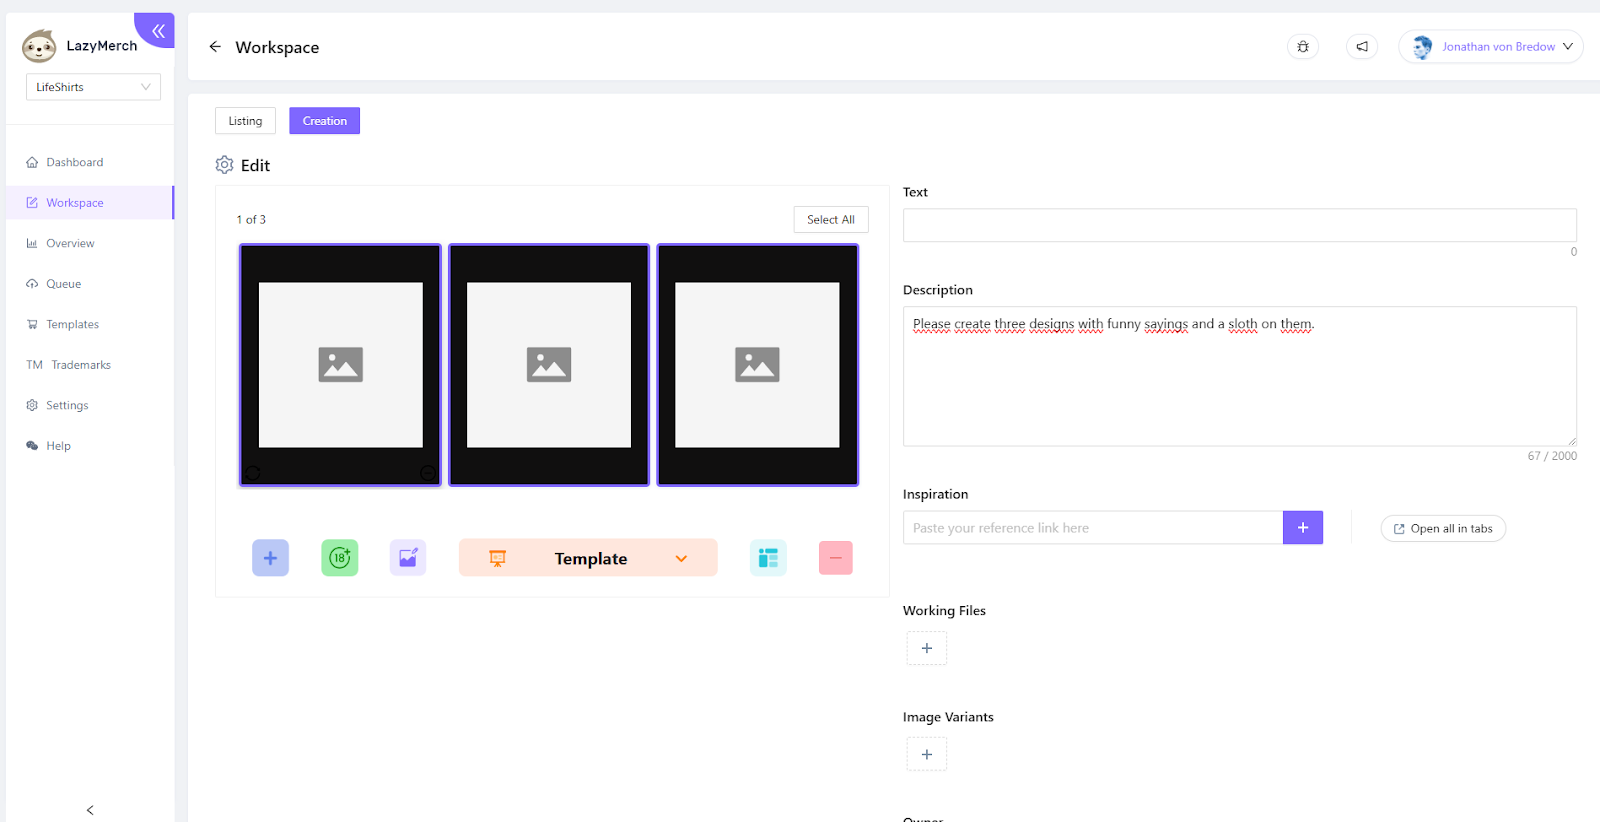Open the Template dropdown
This screenshot has height=822, width=1600.
tap(588, 558)
